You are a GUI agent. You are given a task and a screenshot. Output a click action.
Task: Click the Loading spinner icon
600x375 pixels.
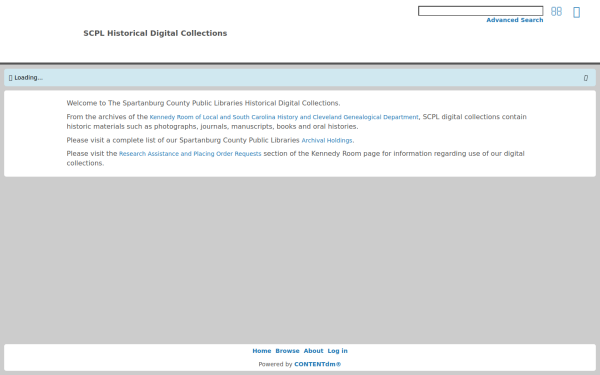coord(10,78)
